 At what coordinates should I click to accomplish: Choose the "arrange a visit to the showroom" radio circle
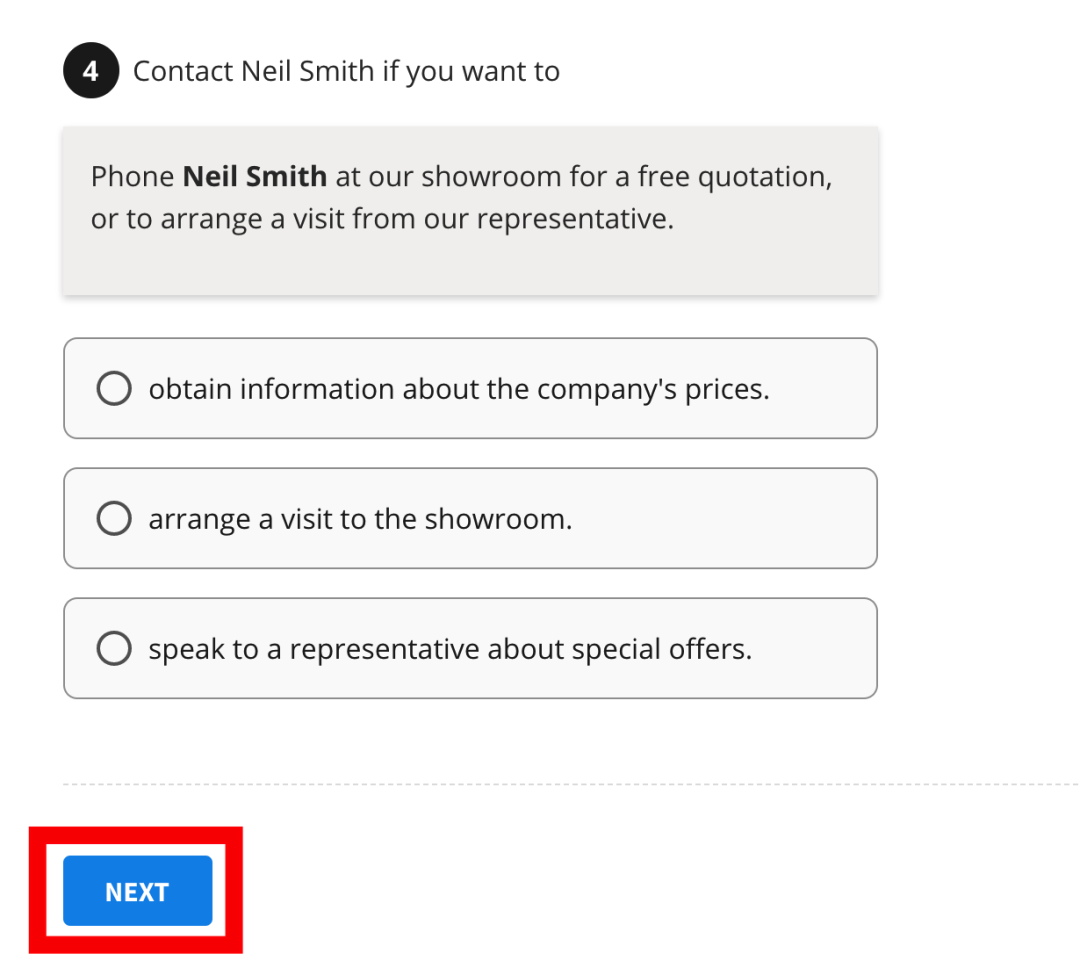(x=114, y=519)
